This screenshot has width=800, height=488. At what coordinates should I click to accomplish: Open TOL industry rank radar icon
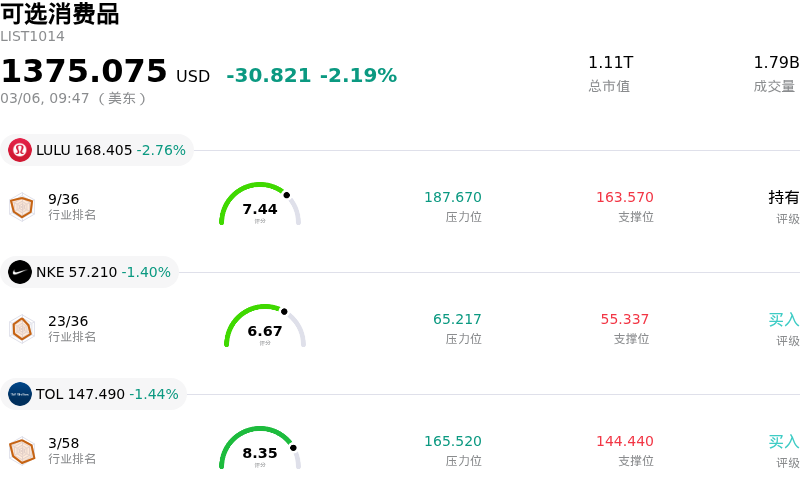point(21,450)
